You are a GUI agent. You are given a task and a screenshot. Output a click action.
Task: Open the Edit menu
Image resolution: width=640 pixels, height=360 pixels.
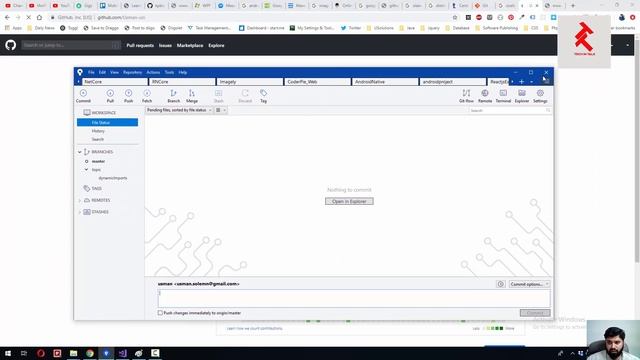click(102, 72)
